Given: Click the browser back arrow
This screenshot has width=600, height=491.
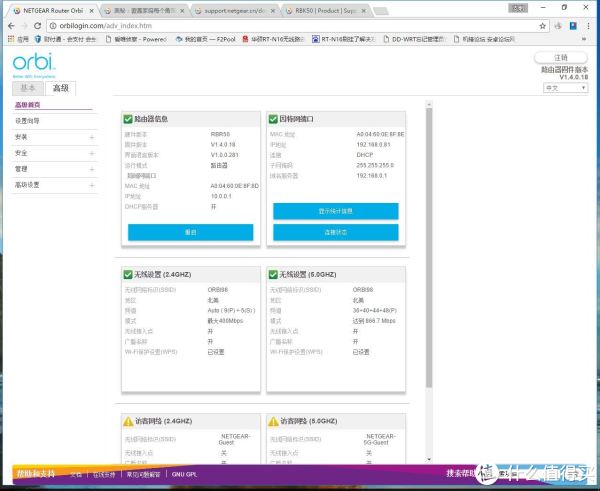Looking at the screenshot, I should (11, 26).
